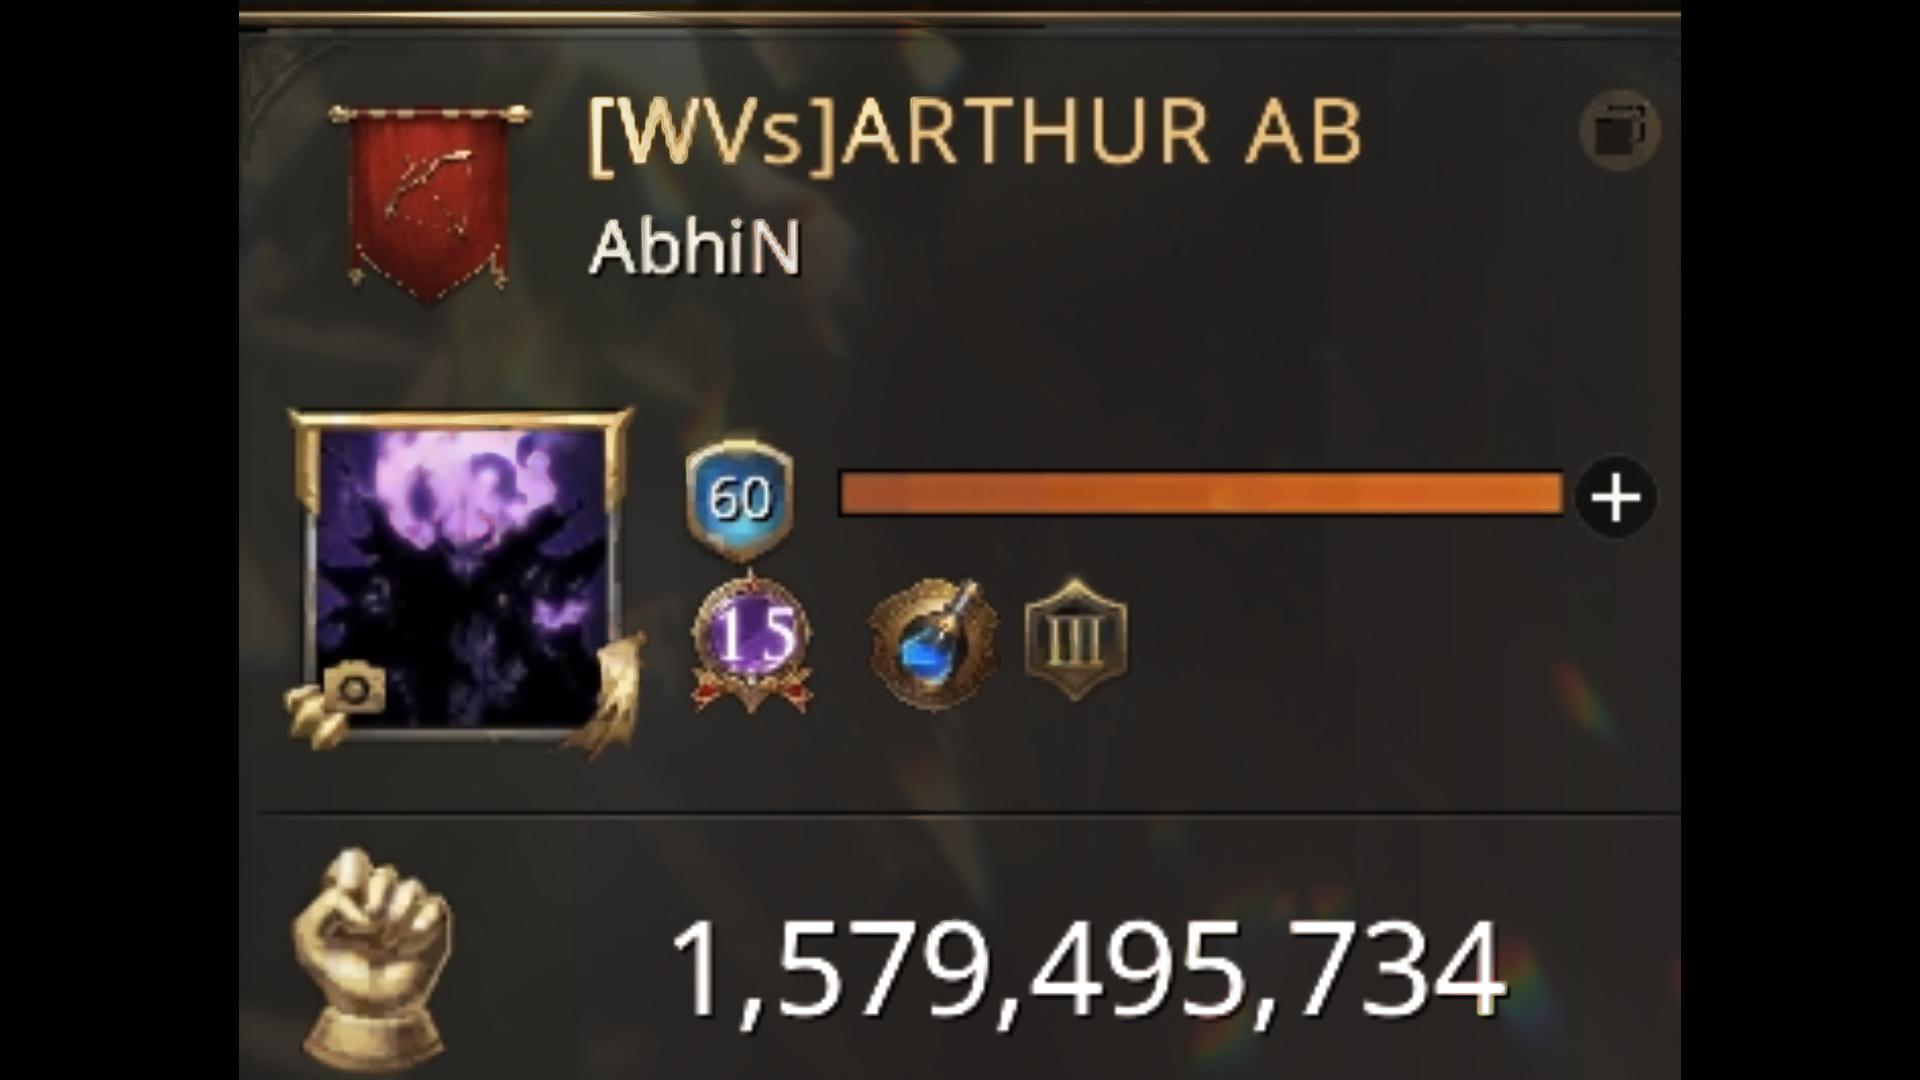Click the bow emblem on banner
The image size is (1920, 1080).
432,190
